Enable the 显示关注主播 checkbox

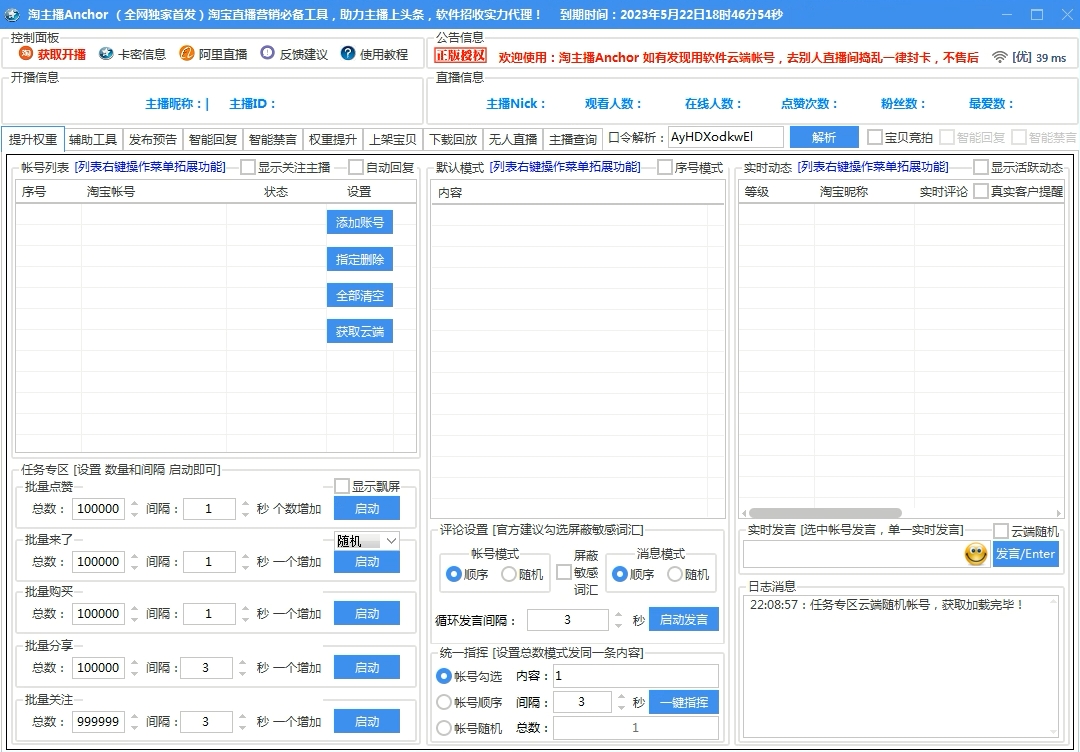pyautogui.click(x=248, y=167)
